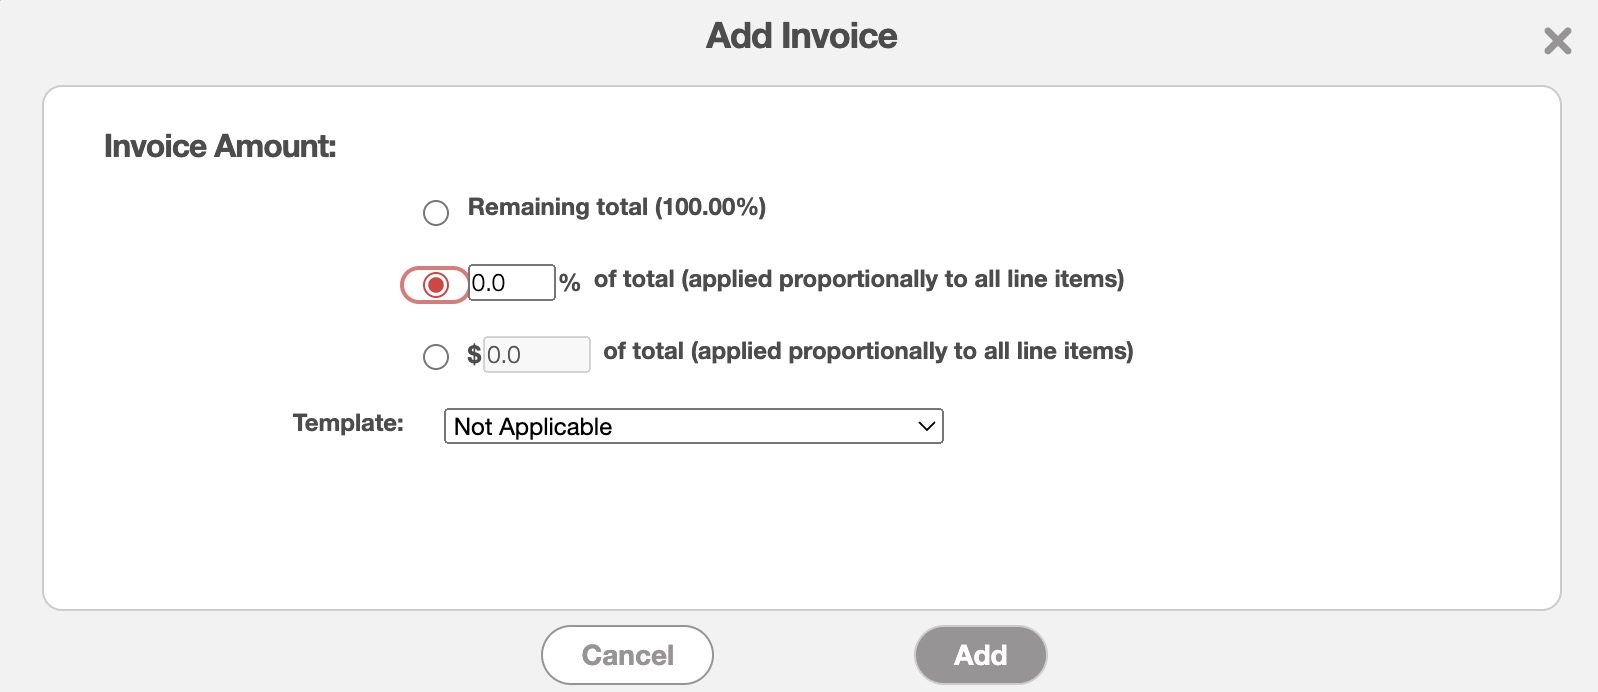
Task: Select the Remaining total radio button
Action: tap(436, 213)
